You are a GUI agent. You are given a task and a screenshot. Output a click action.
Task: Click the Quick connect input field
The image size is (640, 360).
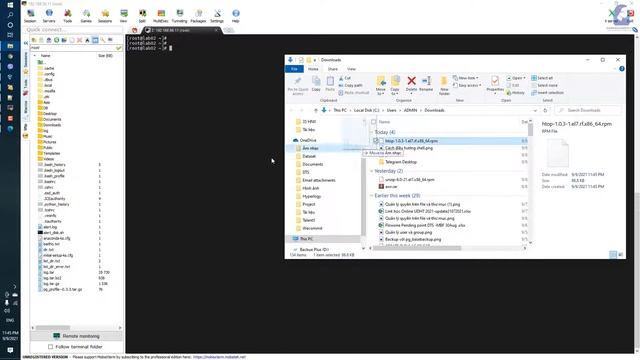73,30
